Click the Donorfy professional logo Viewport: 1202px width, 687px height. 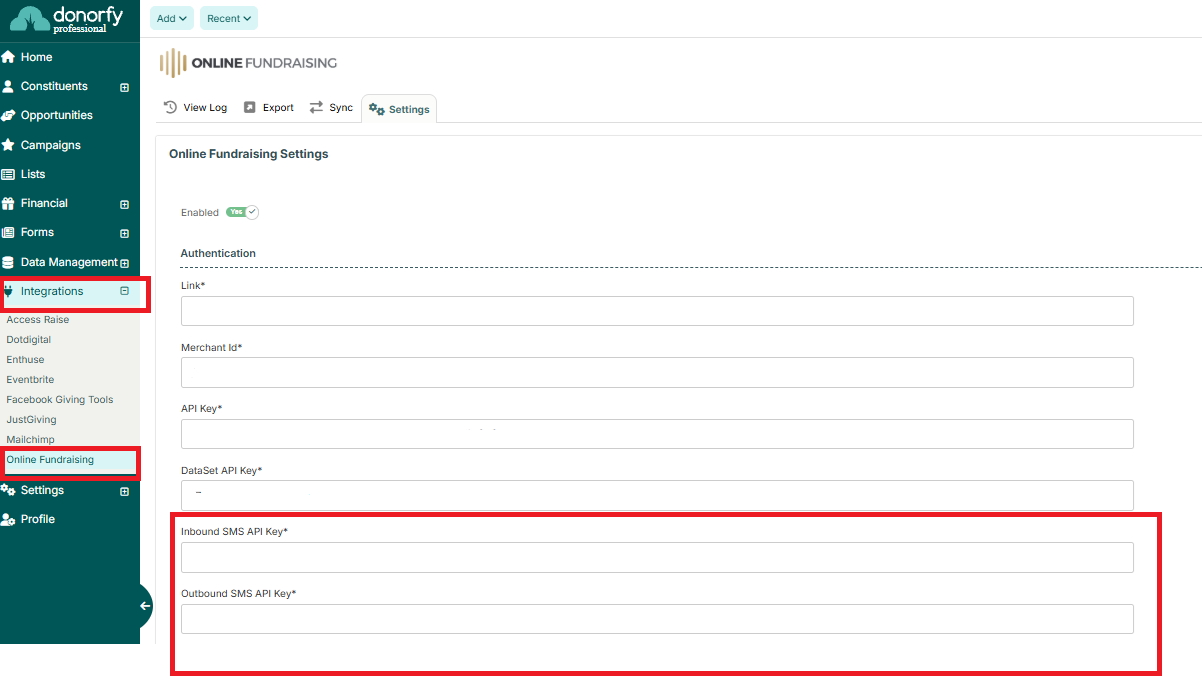click(x=66, y=20)
